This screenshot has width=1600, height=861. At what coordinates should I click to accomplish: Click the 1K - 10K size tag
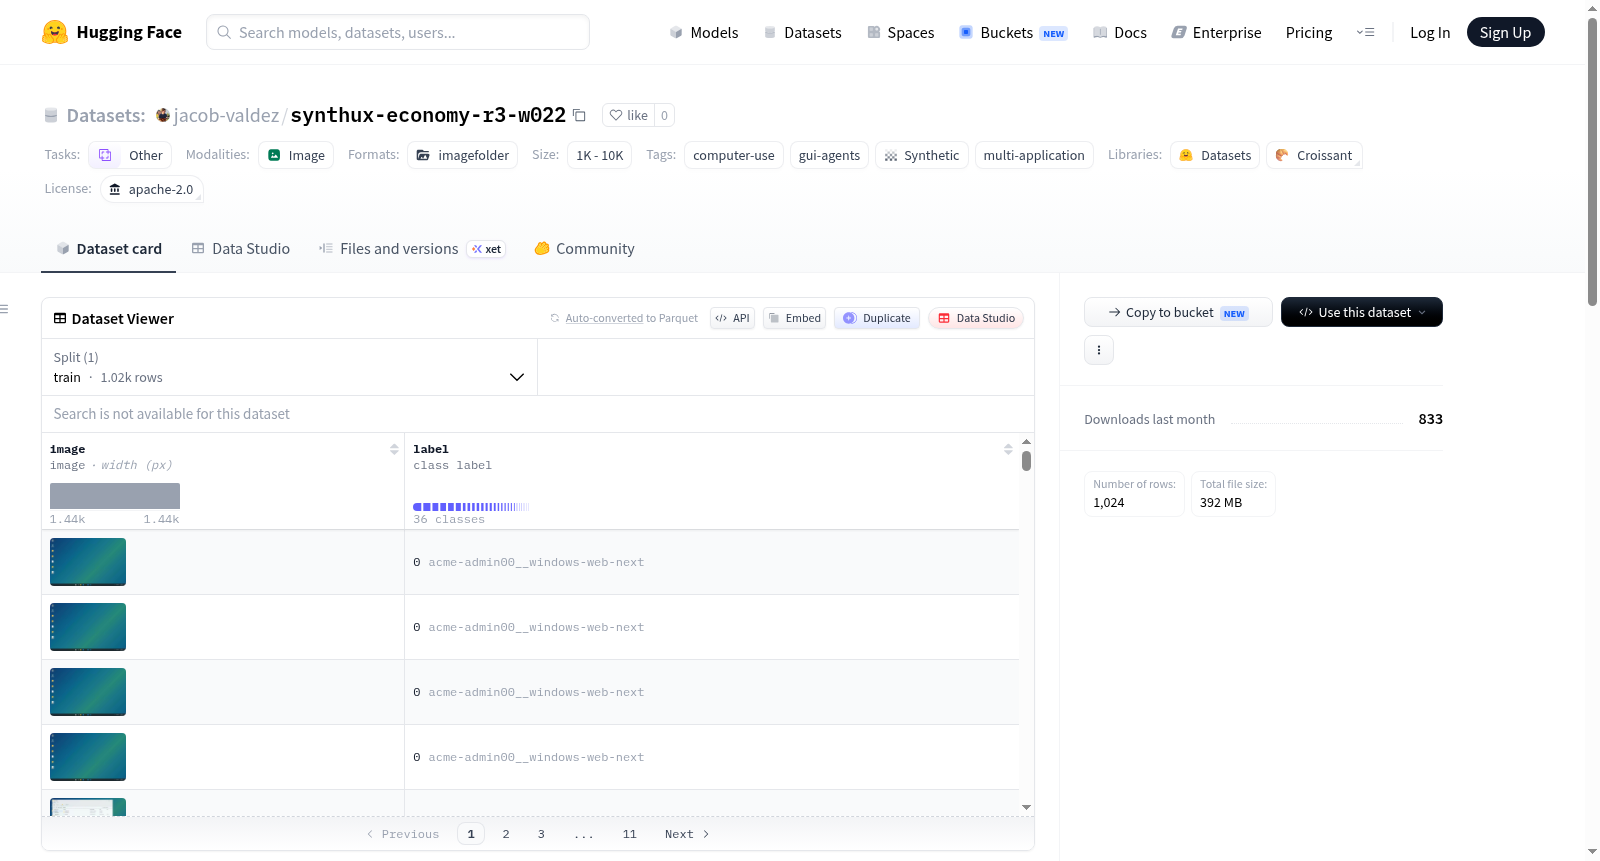pos(599,155)
